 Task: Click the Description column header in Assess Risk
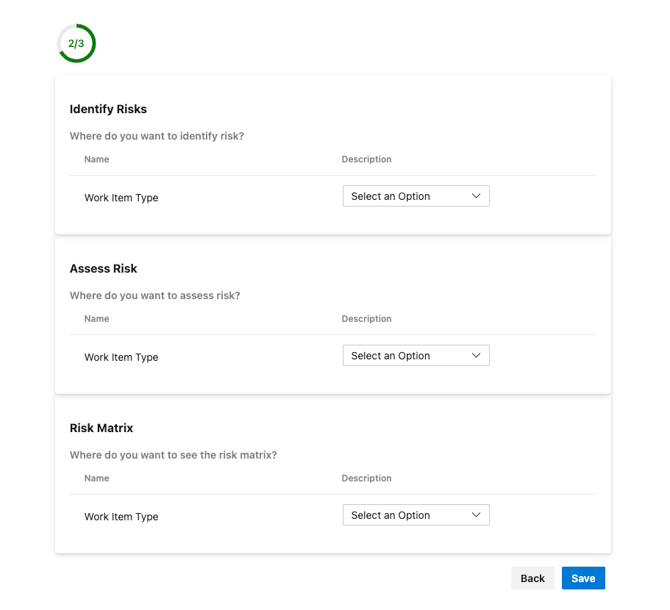coord(366,319)
